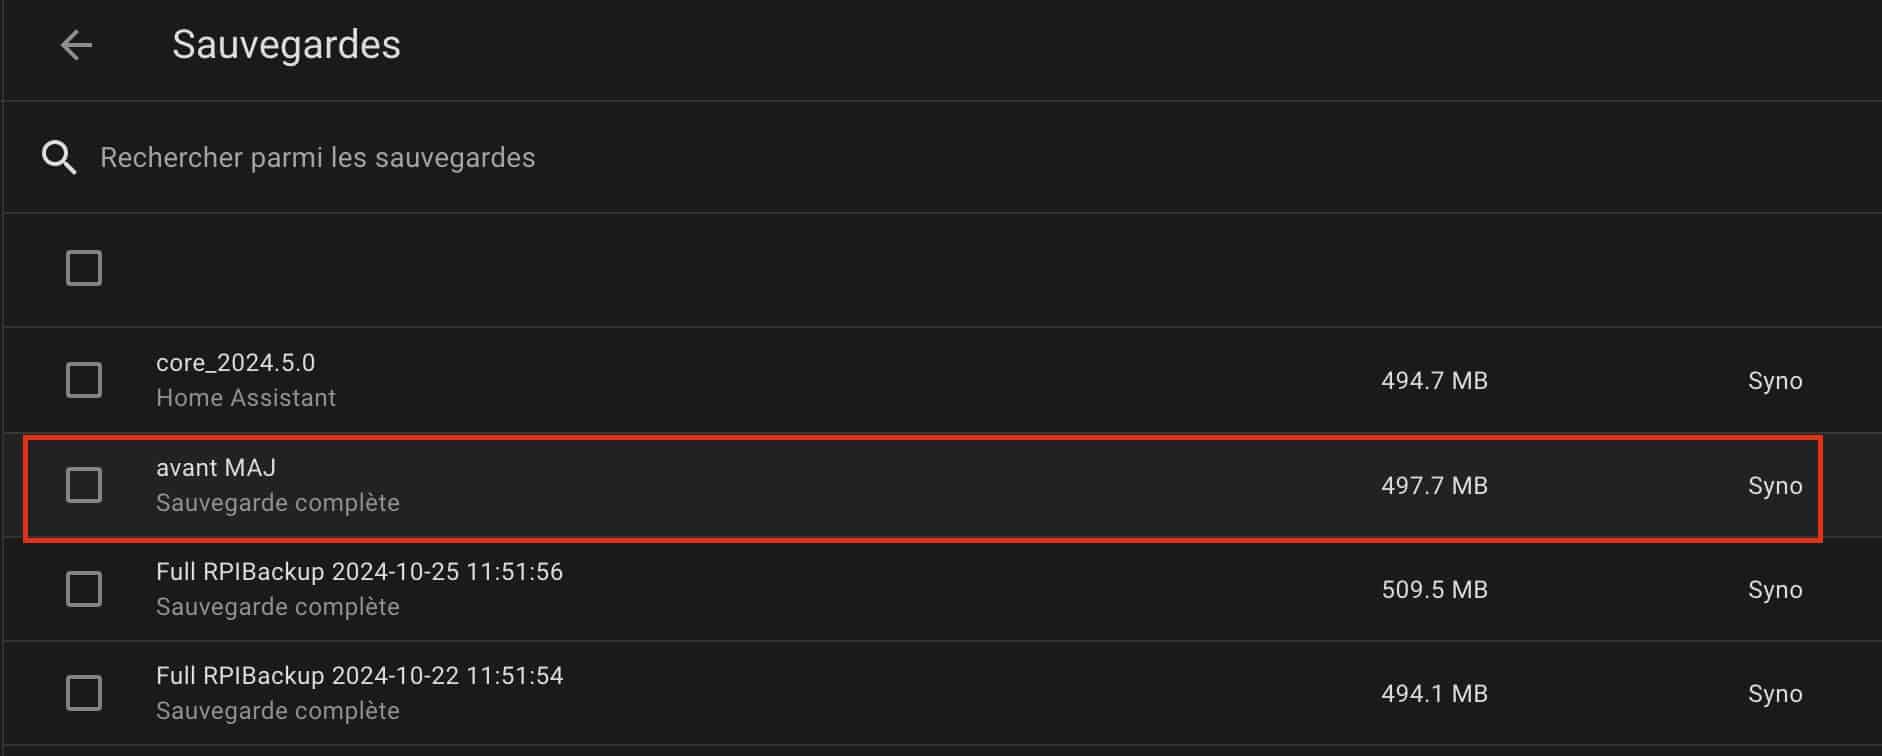Click the 497.7 MB size value
Image resolution: width=1882 pixels, height=756 pixels.
(1434, 486)
